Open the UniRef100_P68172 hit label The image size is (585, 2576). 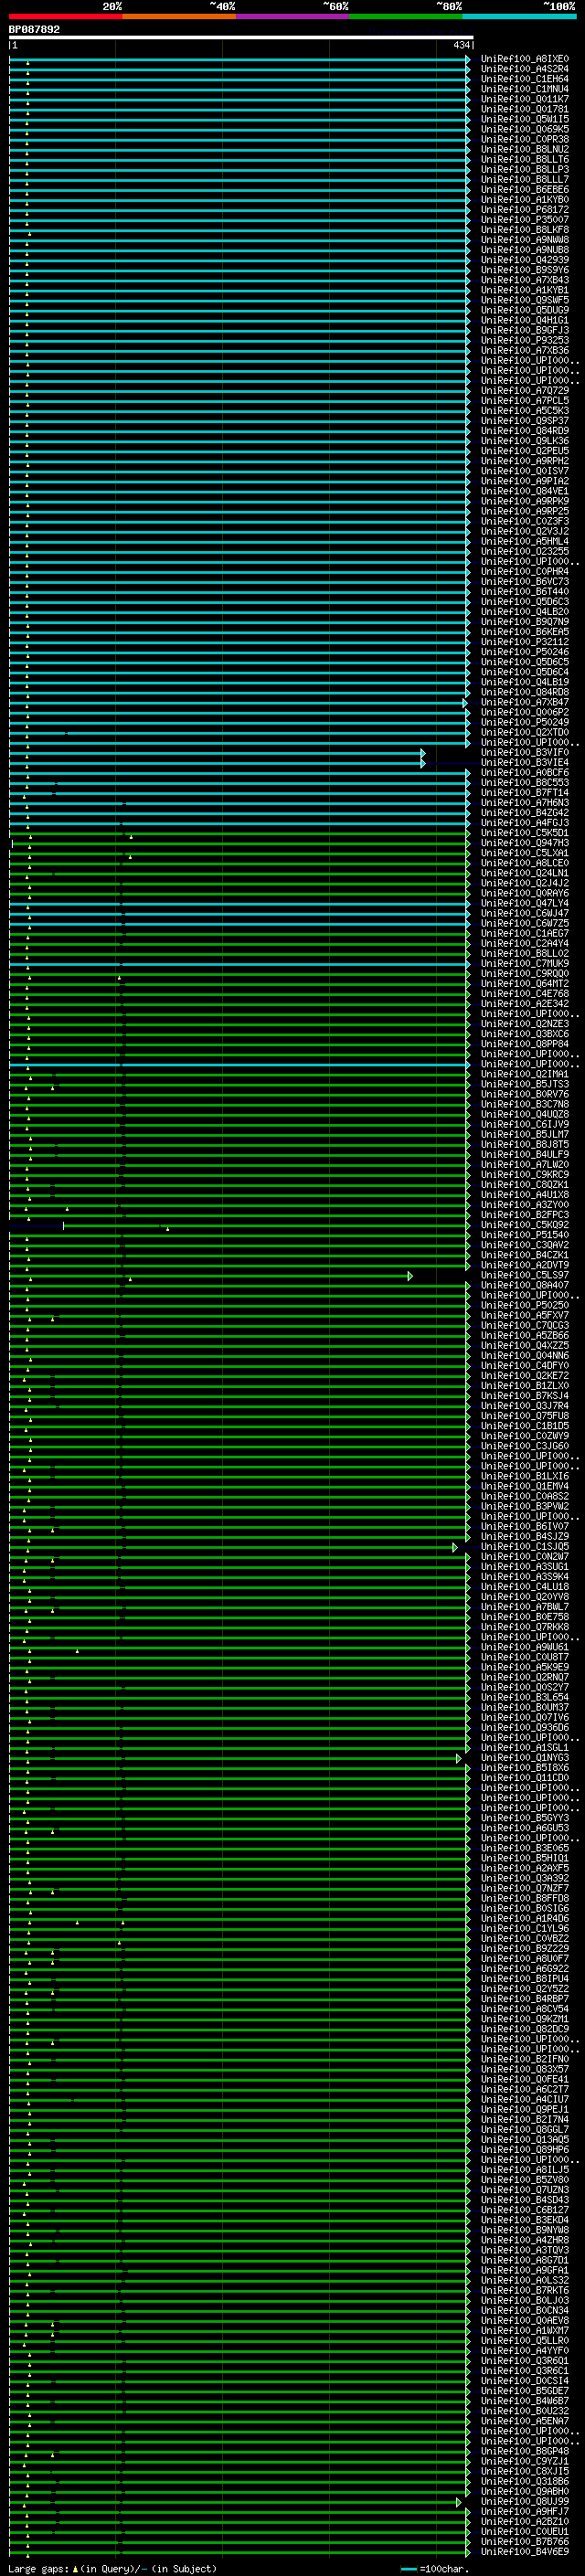524,210
